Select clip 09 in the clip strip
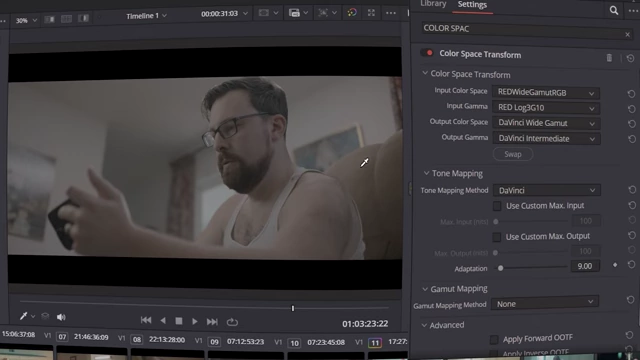Viewport: 640px width, 360px height. point(214,342)
